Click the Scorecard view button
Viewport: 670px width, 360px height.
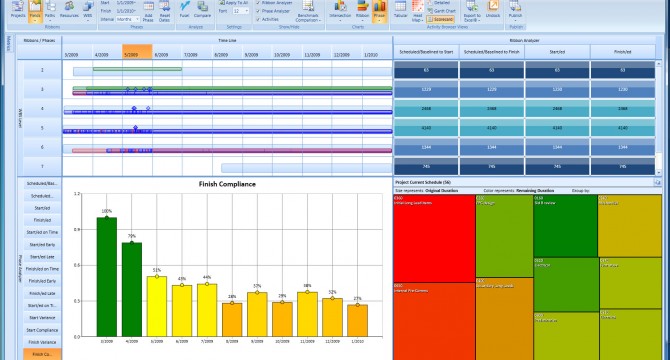440,19
